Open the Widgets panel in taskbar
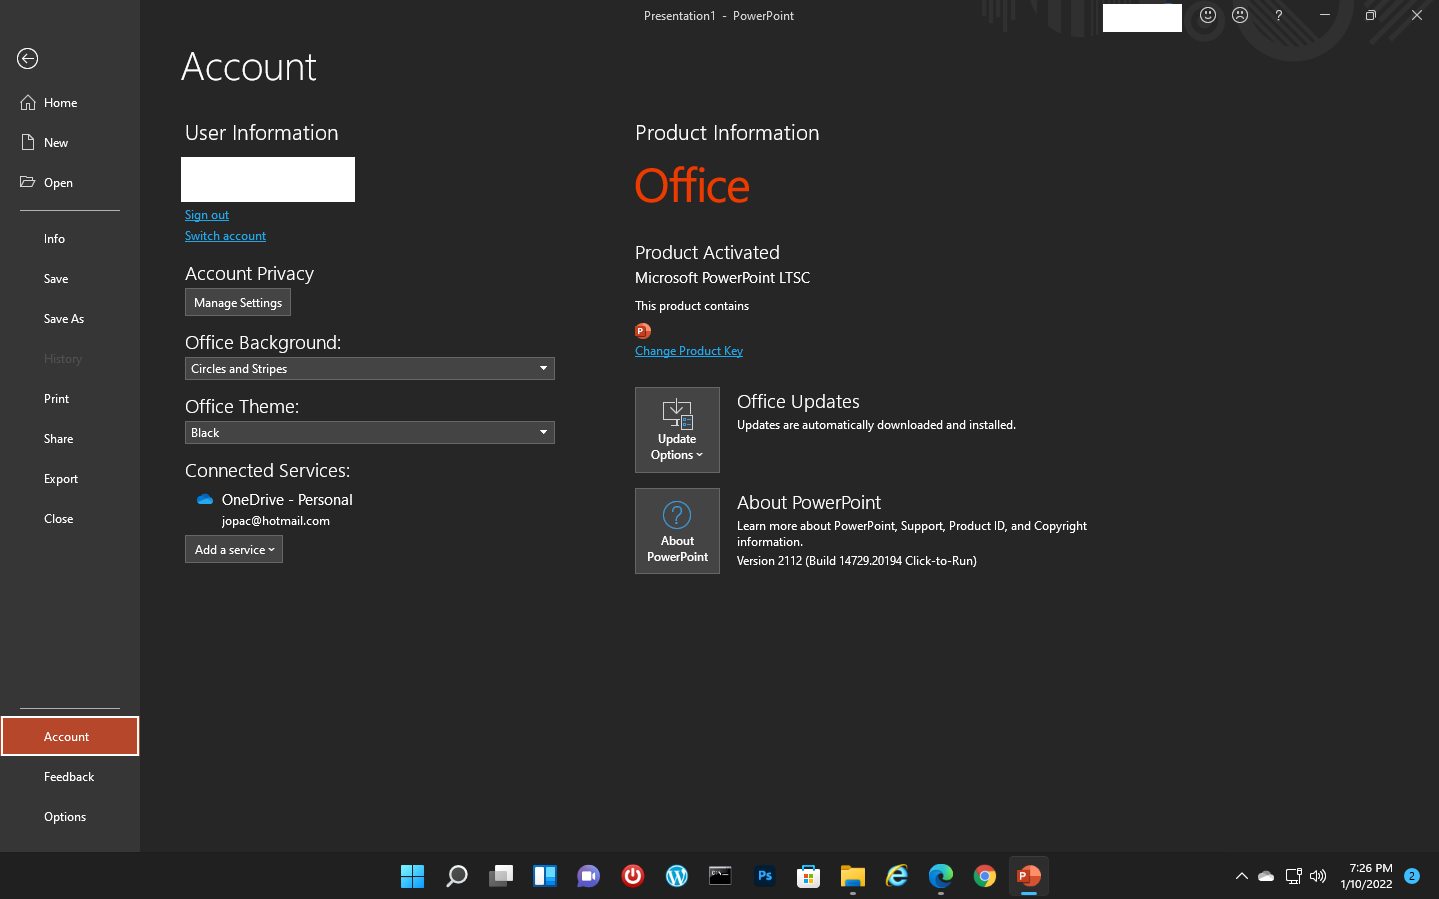 pyautogui.click(x=544, y=876)
